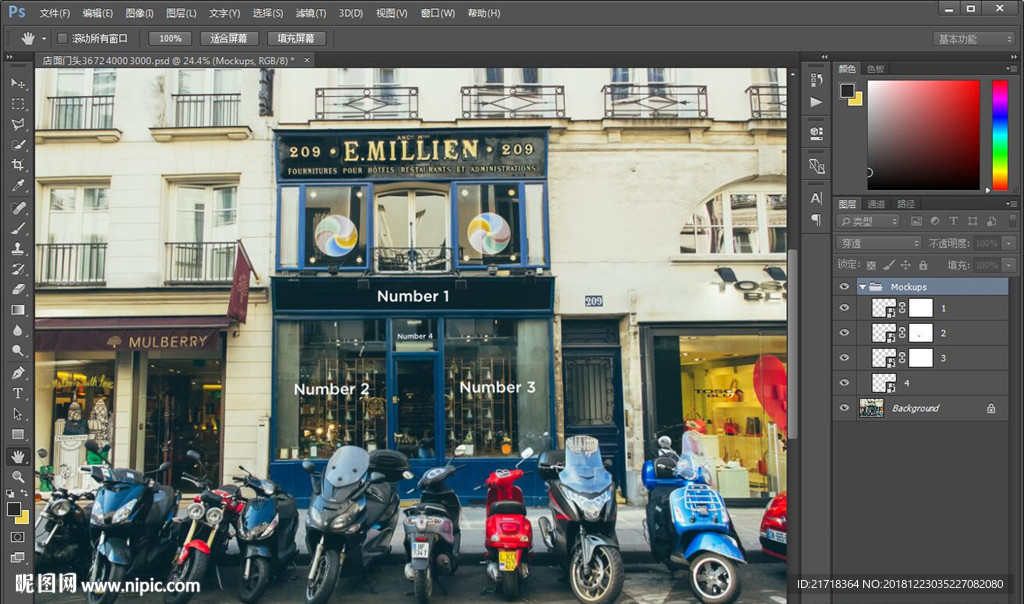Hide layer 1 visibility eye

pos(844,308)
